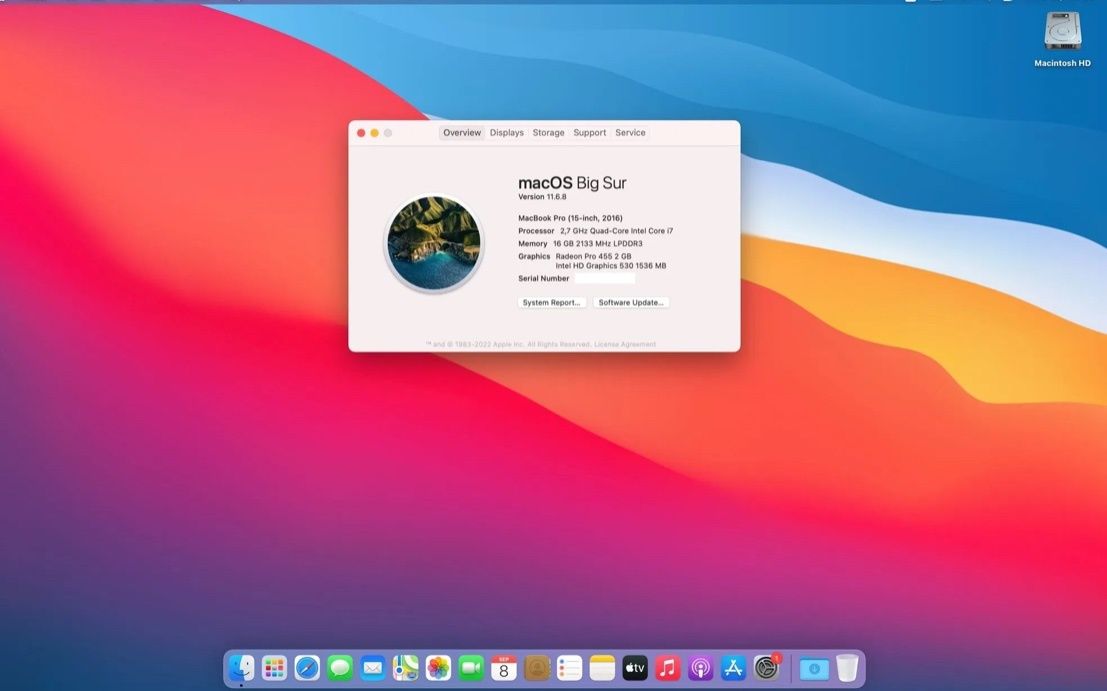Open the License Agreement link

point(625,344)
